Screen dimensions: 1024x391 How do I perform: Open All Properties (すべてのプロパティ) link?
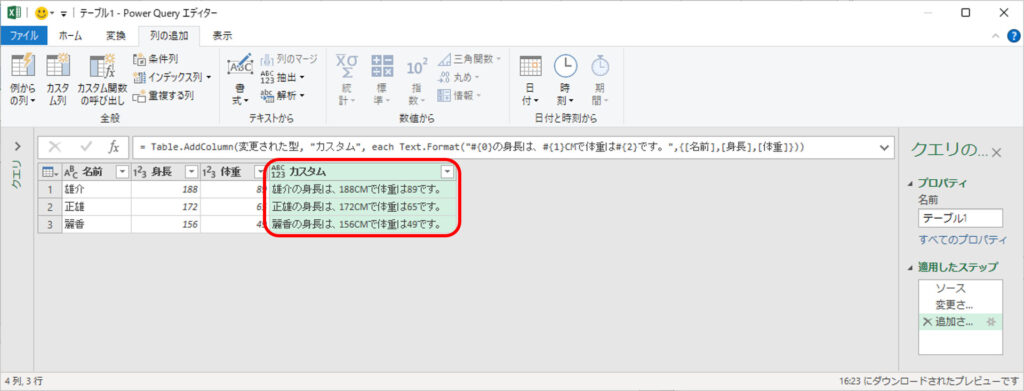tap(963, 240)
